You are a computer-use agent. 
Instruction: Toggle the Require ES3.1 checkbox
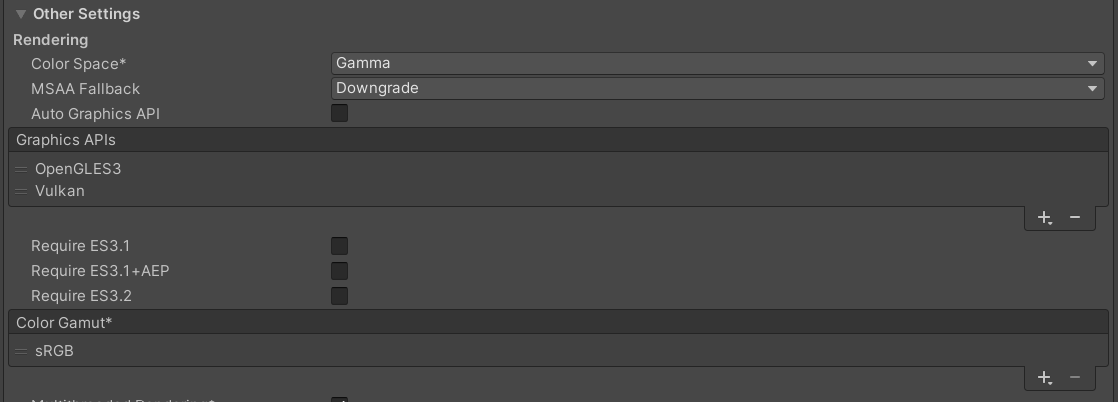point(340,246)
